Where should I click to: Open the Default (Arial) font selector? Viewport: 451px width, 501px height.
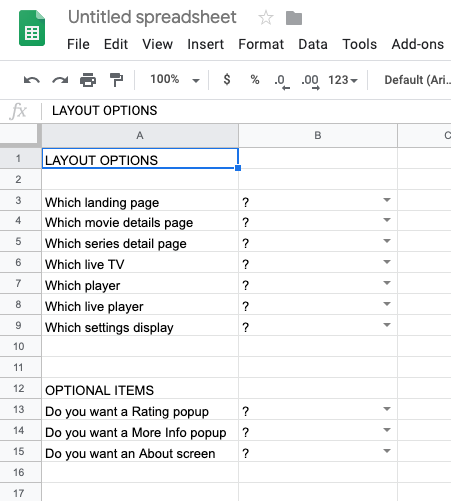417,80
